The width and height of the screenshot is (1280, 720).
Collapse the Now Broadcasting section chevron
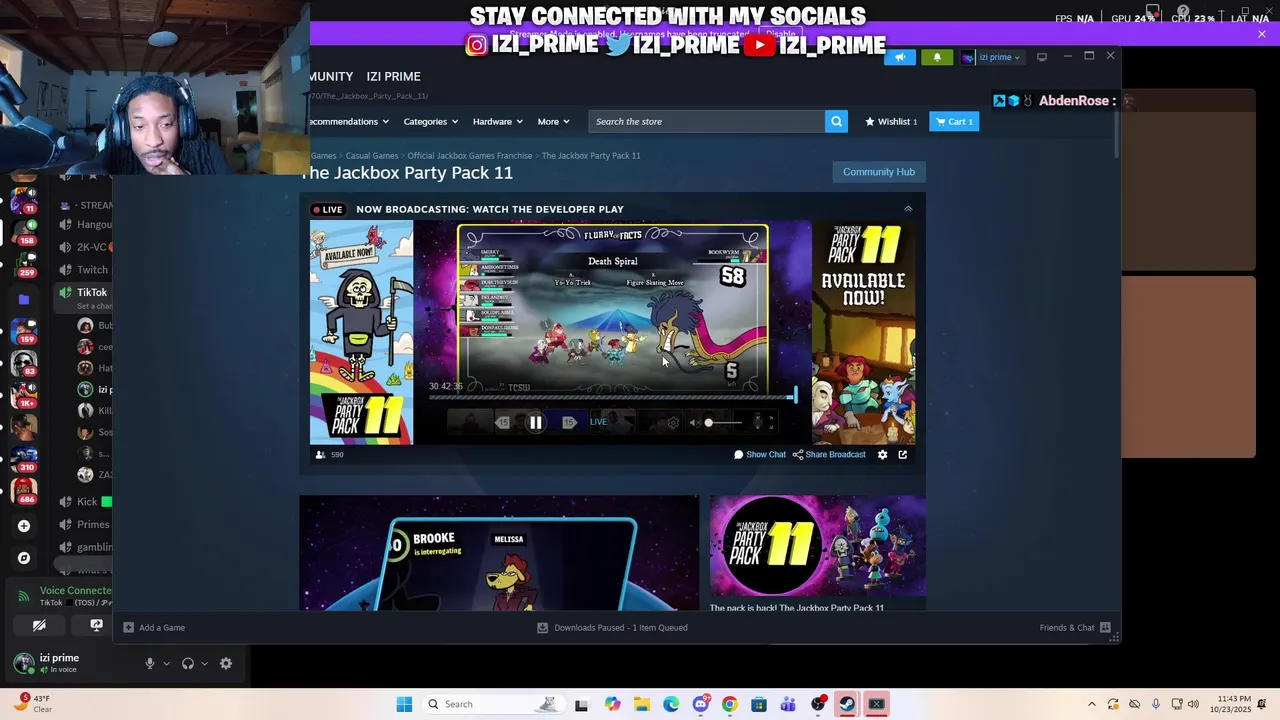click(x=908, y=209)
